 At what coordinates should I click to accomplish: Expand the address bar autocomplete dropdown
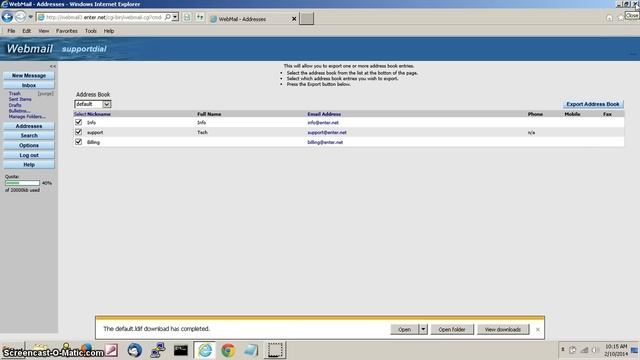175,18
